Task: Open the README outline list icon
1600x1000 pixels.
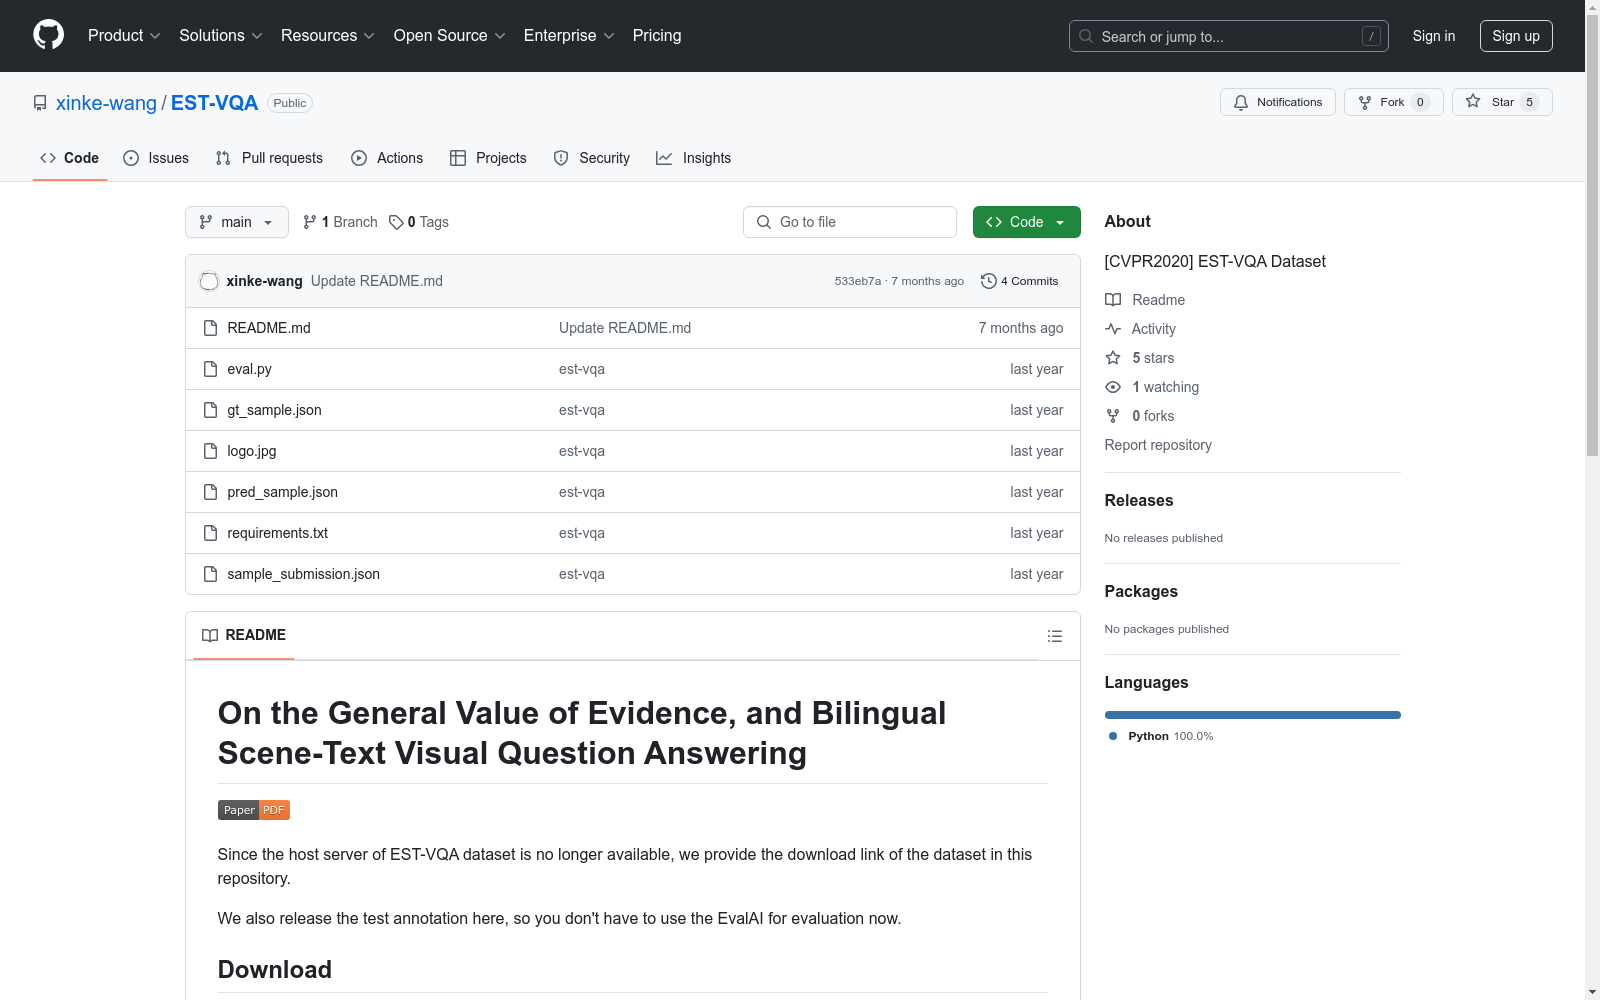Action: pyautogui.click(x=1054, y=636)
